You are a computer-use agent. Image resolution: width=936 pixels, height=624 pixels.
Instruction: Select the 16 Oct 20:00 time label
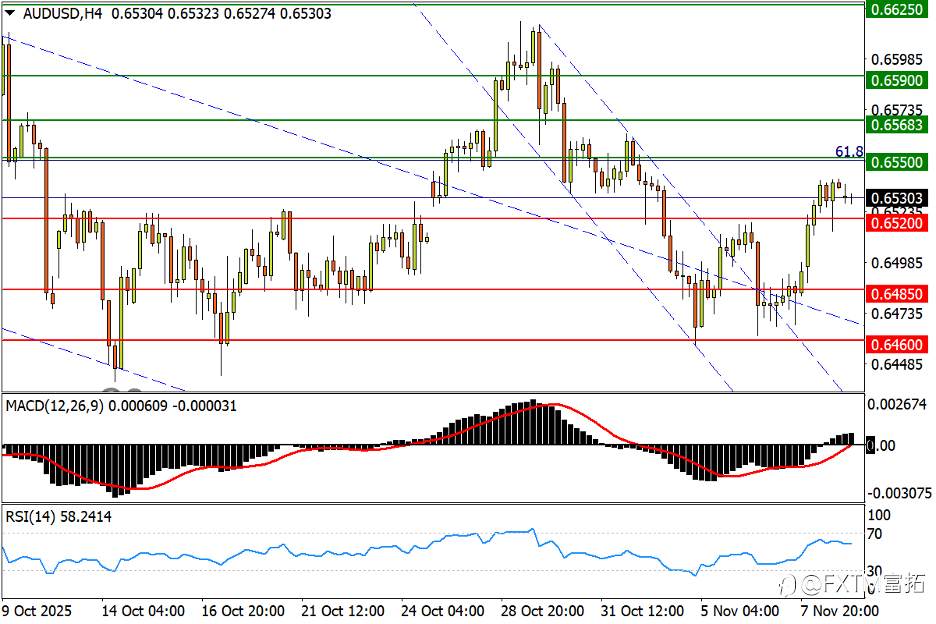pyautogui.click(x=243, y=611)
